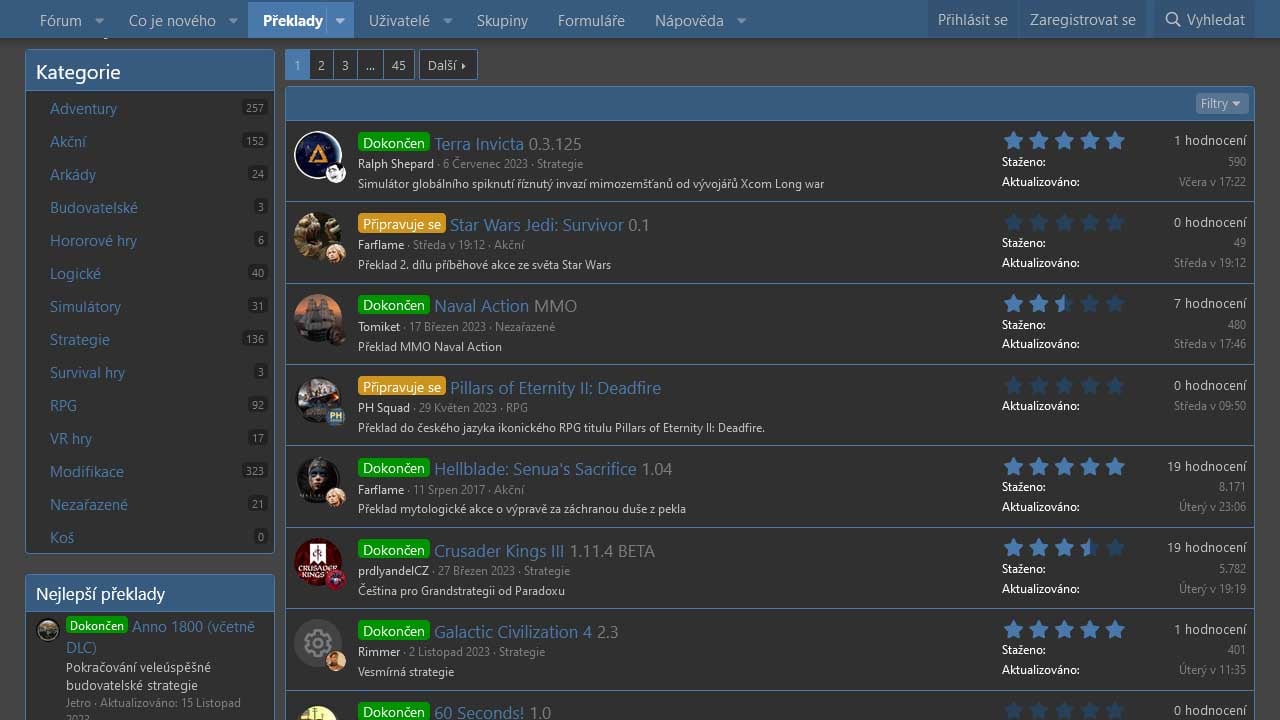Select page 1 in pagination

coord(297,65)
